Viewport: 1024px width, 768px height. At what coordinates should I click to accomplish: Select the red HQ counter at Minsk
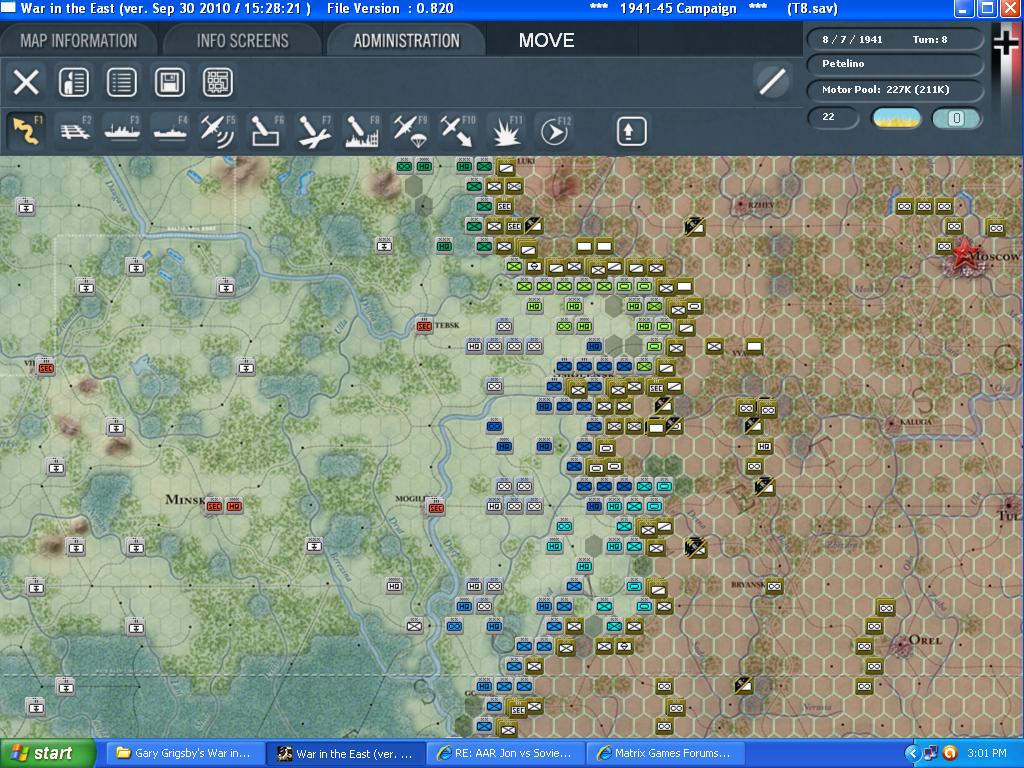pos(234,505)
